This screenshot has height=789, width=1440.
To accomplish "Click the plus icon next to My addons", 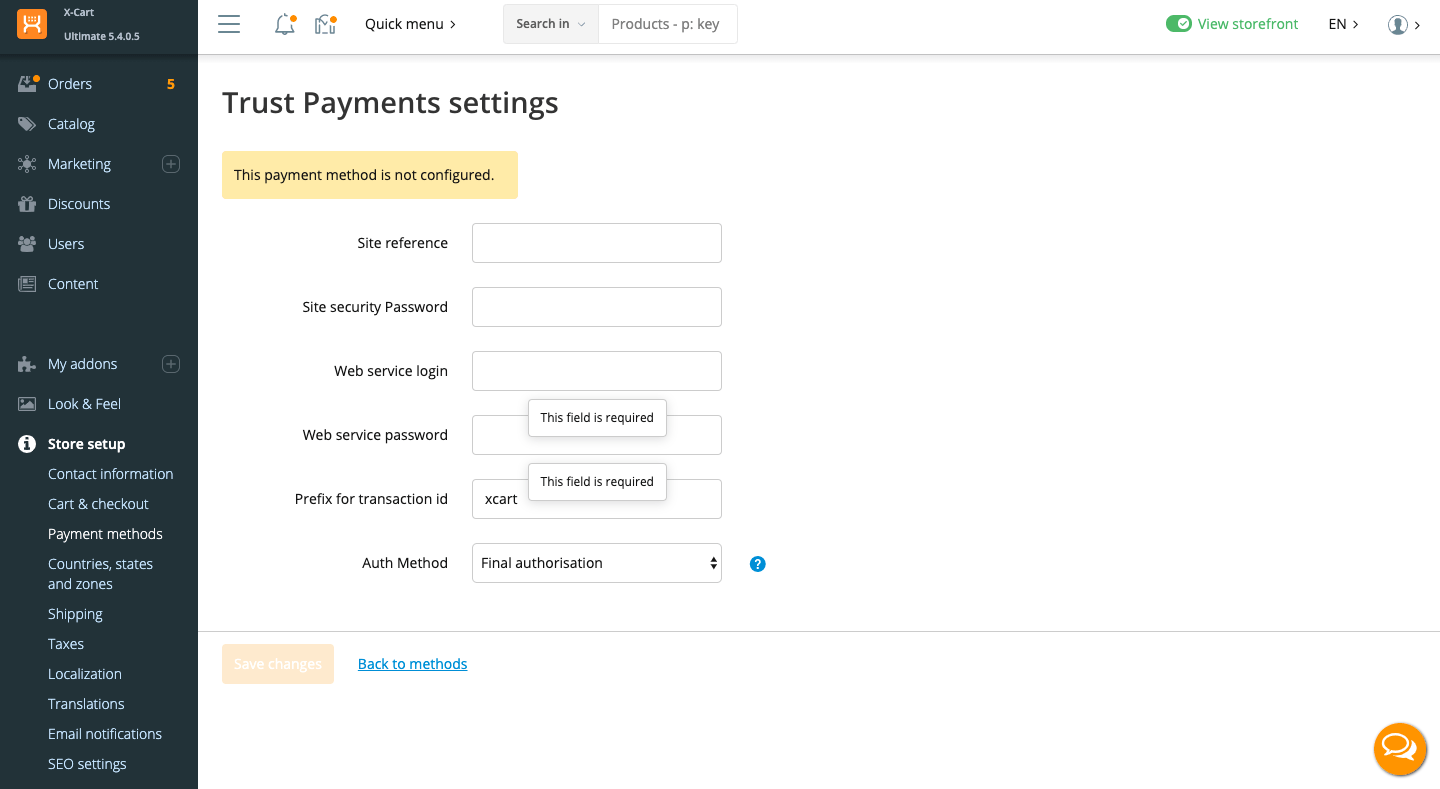I will 170,364.
